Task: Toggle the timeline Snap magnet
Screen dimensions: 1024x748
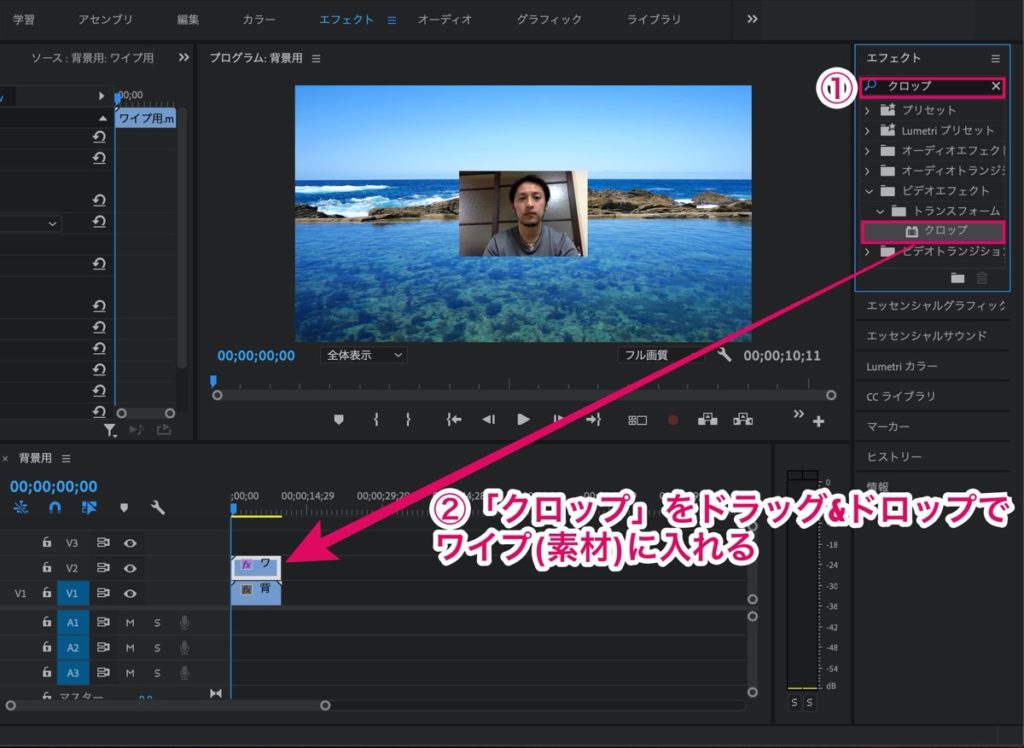Action: (55, 508)
